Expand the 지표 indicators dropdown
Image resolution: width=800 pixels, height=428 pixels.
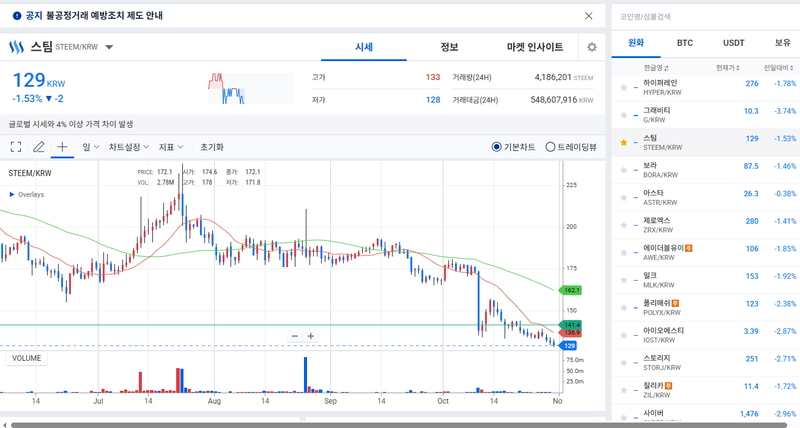tap(171, 147)
